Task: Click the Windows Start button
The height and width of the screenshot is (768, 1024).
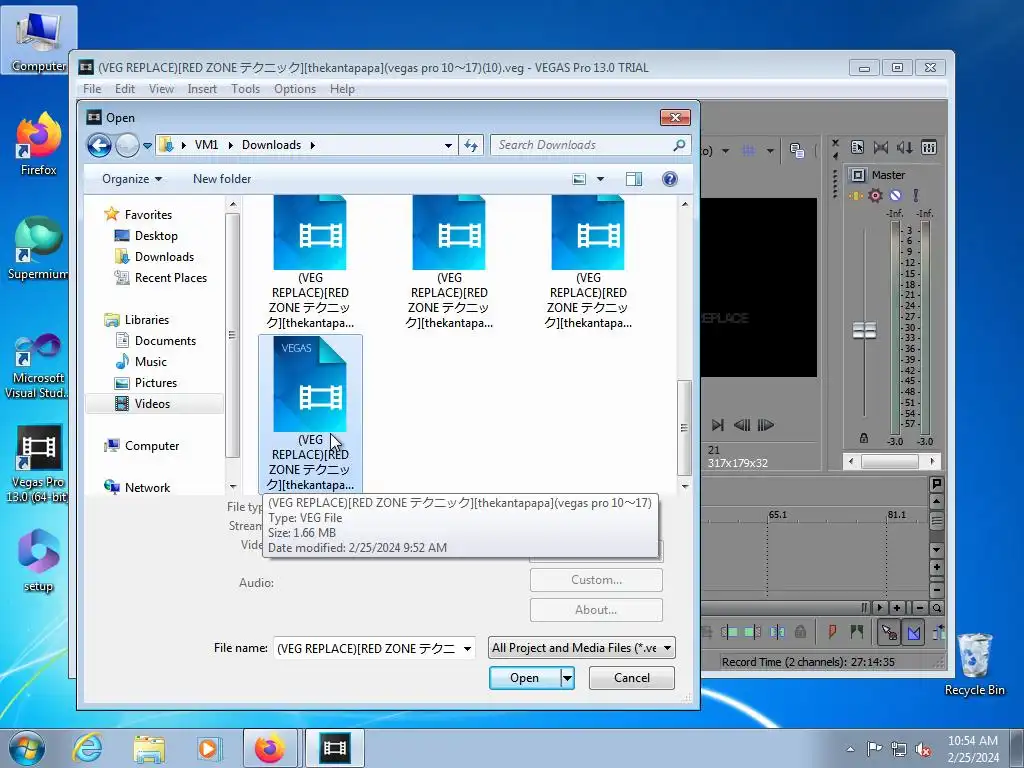Action: (x=27, y=748)
